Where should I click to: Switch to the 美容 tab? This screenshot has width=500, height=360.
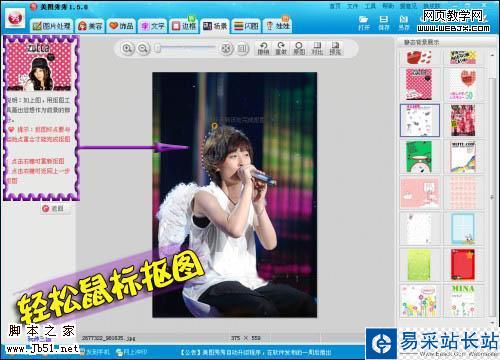click(x=90, y=26)
